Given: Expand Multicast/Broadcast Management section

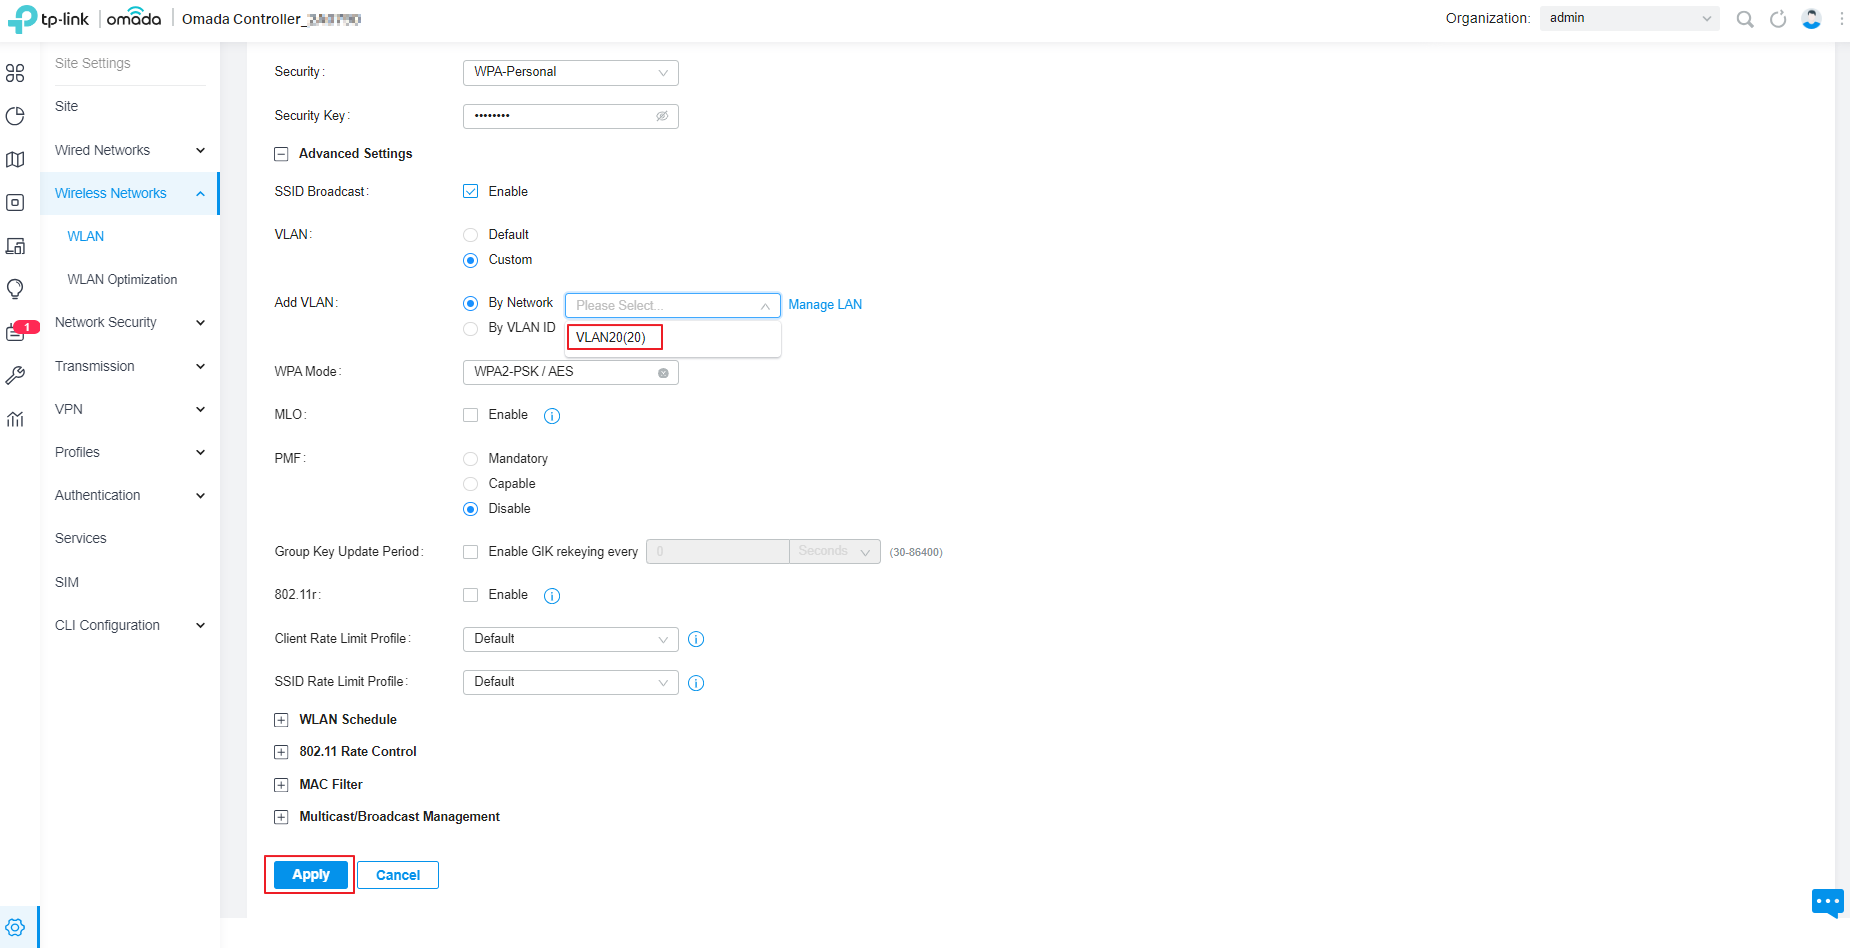Looking at the screenshot, I should pyautogui.click(x=281, y=817).
